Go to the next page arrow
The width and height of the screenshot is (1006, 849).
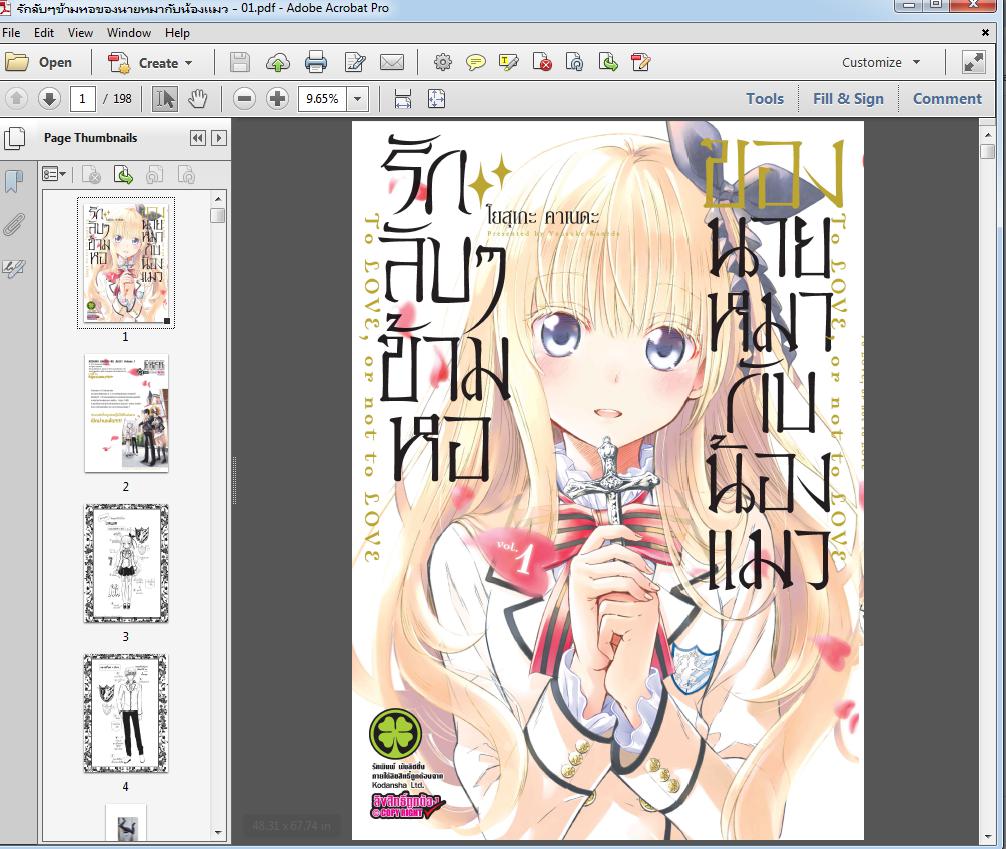pyautogui.click(x=49, y=99)
